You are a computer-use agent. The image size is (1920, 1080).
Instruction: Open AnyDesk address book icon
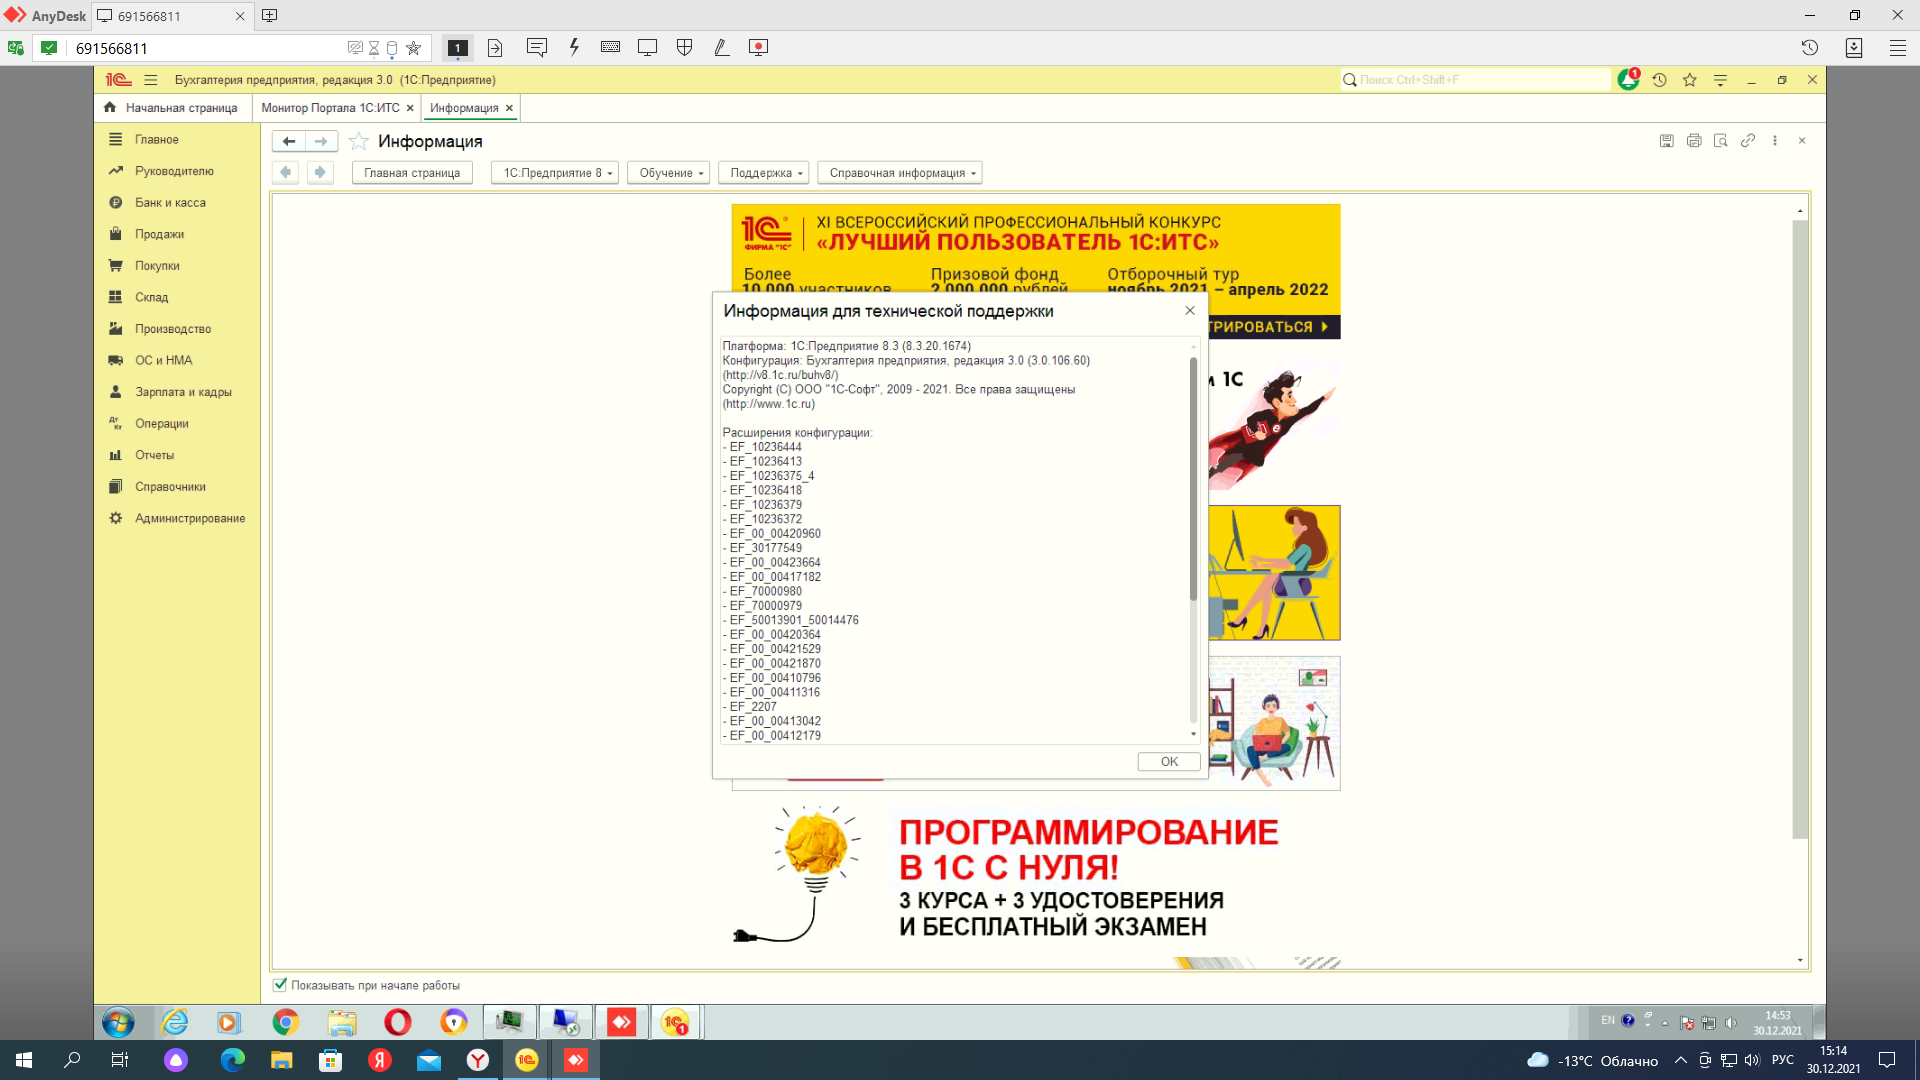[x=1854, y=47]
